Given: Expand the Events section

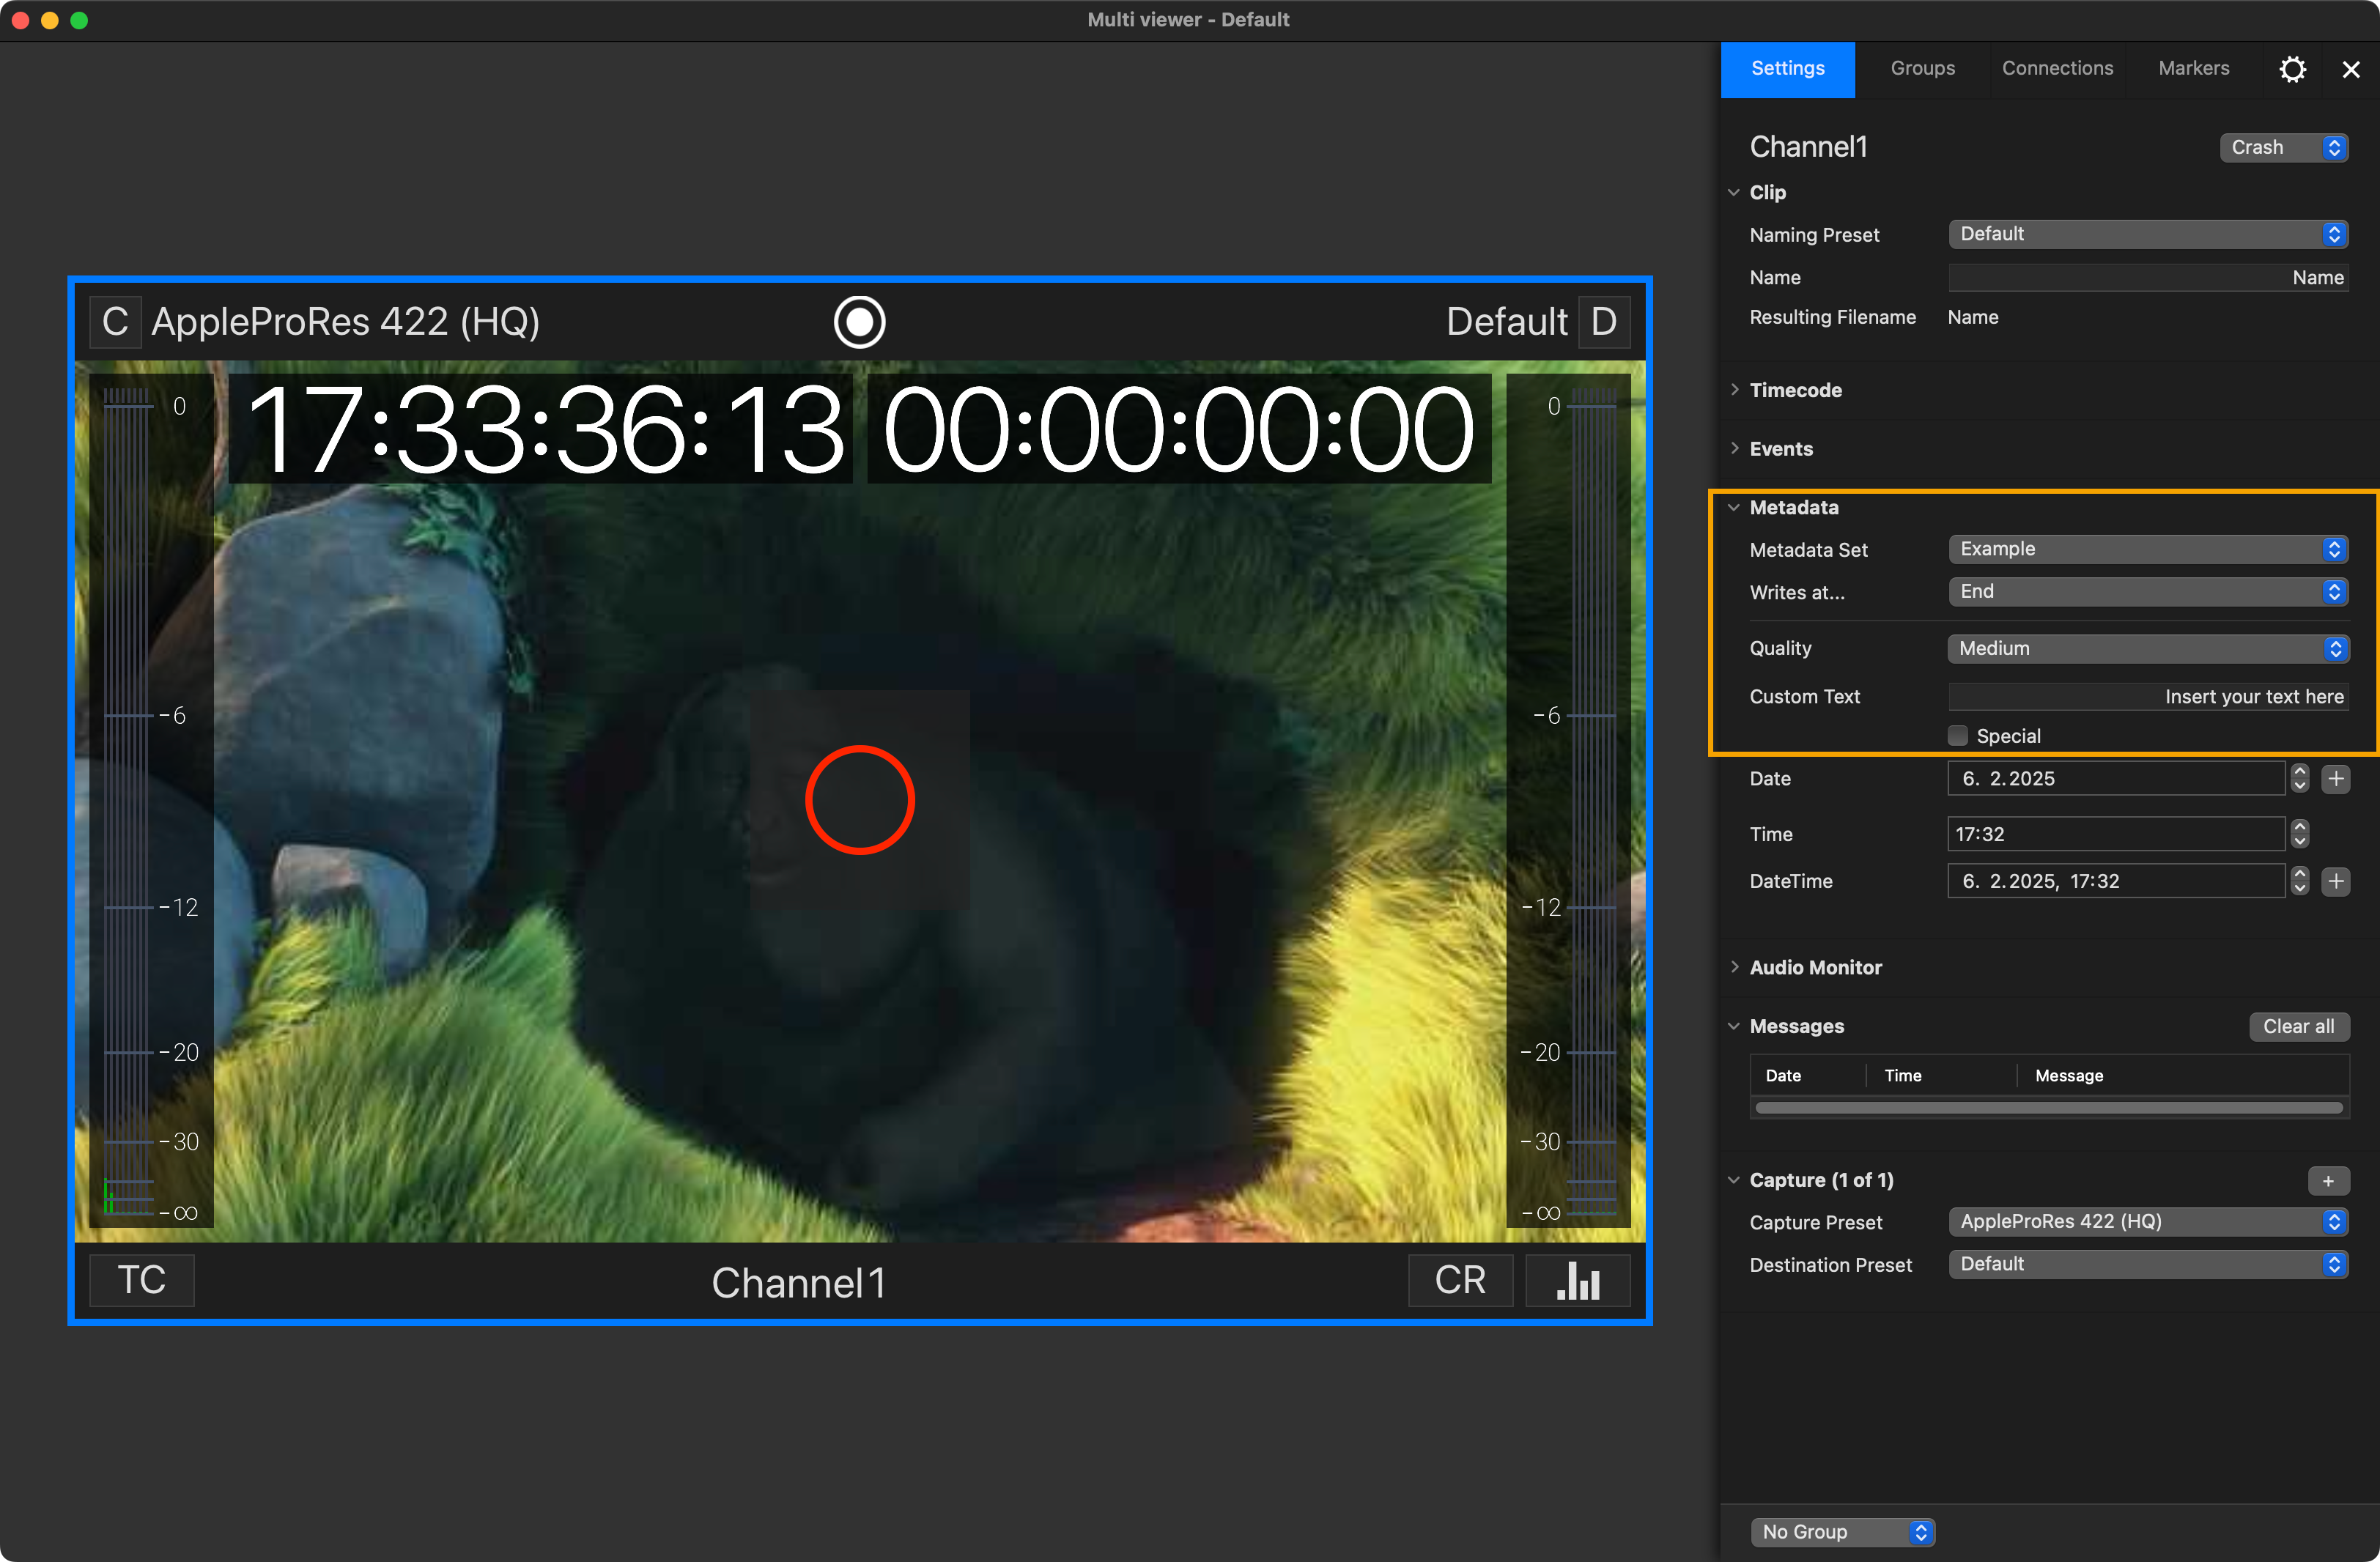Looking at the screenshot, I should [x=1734, y=448].
